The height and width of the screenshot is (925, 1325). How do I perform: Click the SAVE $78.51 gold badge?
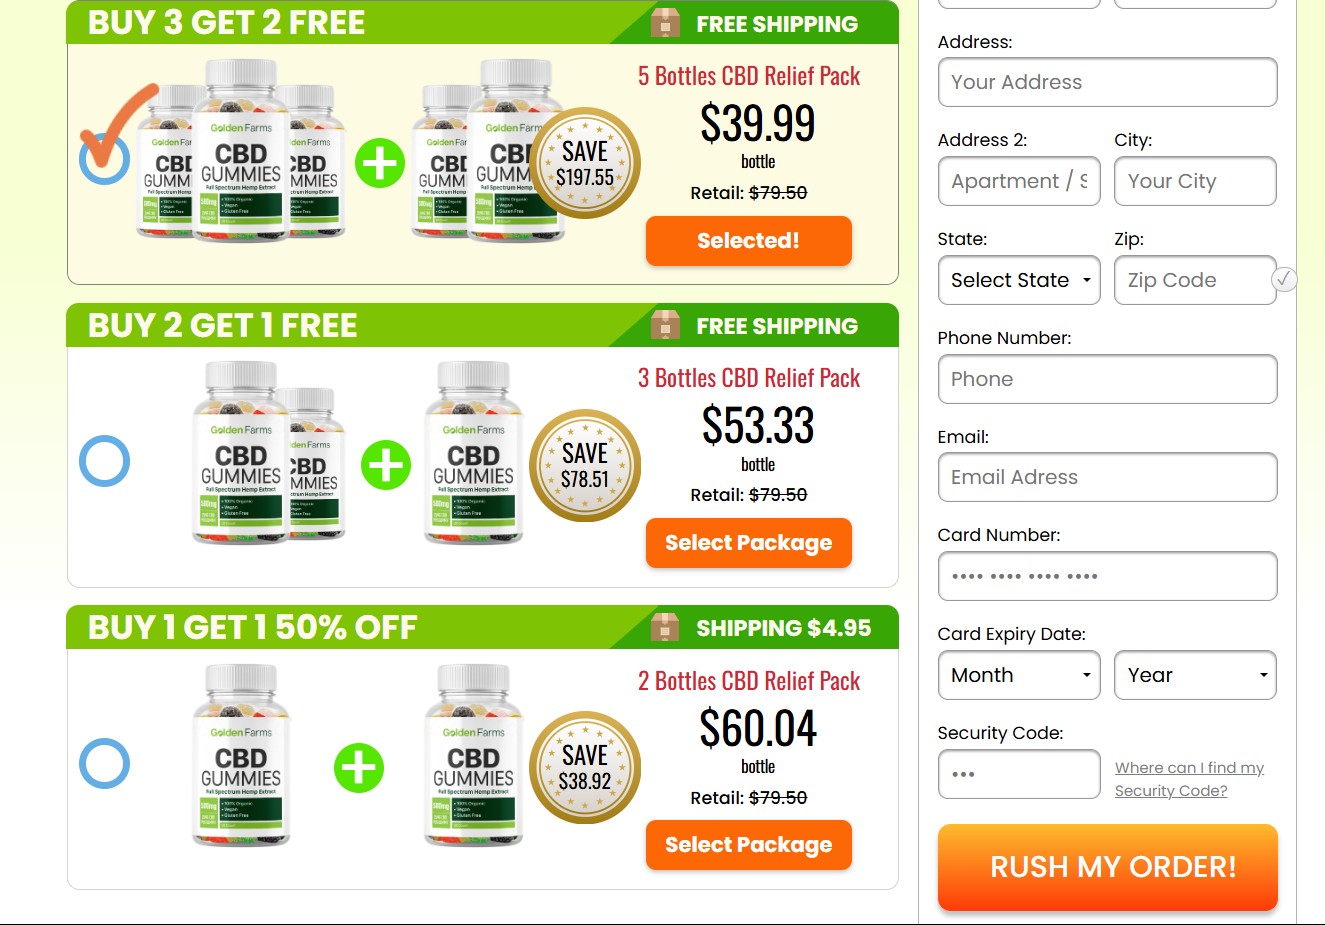585,465
